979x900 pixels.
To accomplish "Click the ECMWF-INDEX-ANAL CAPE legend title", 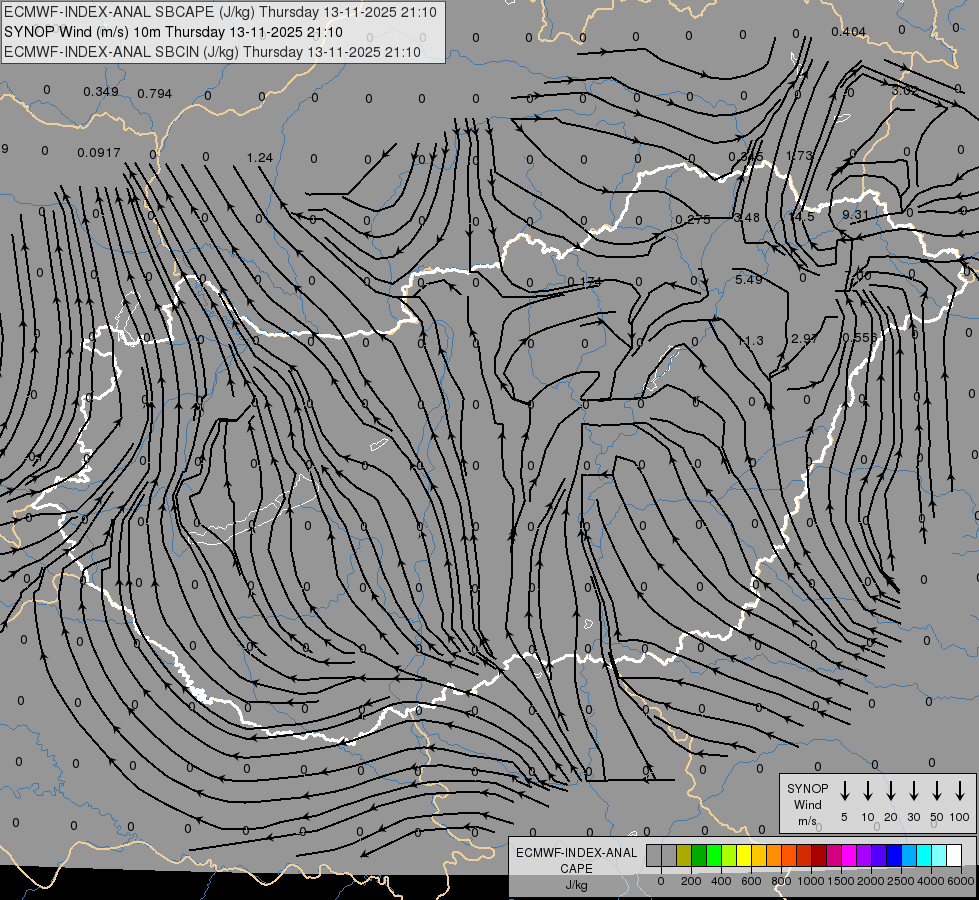I will [576, 861].
